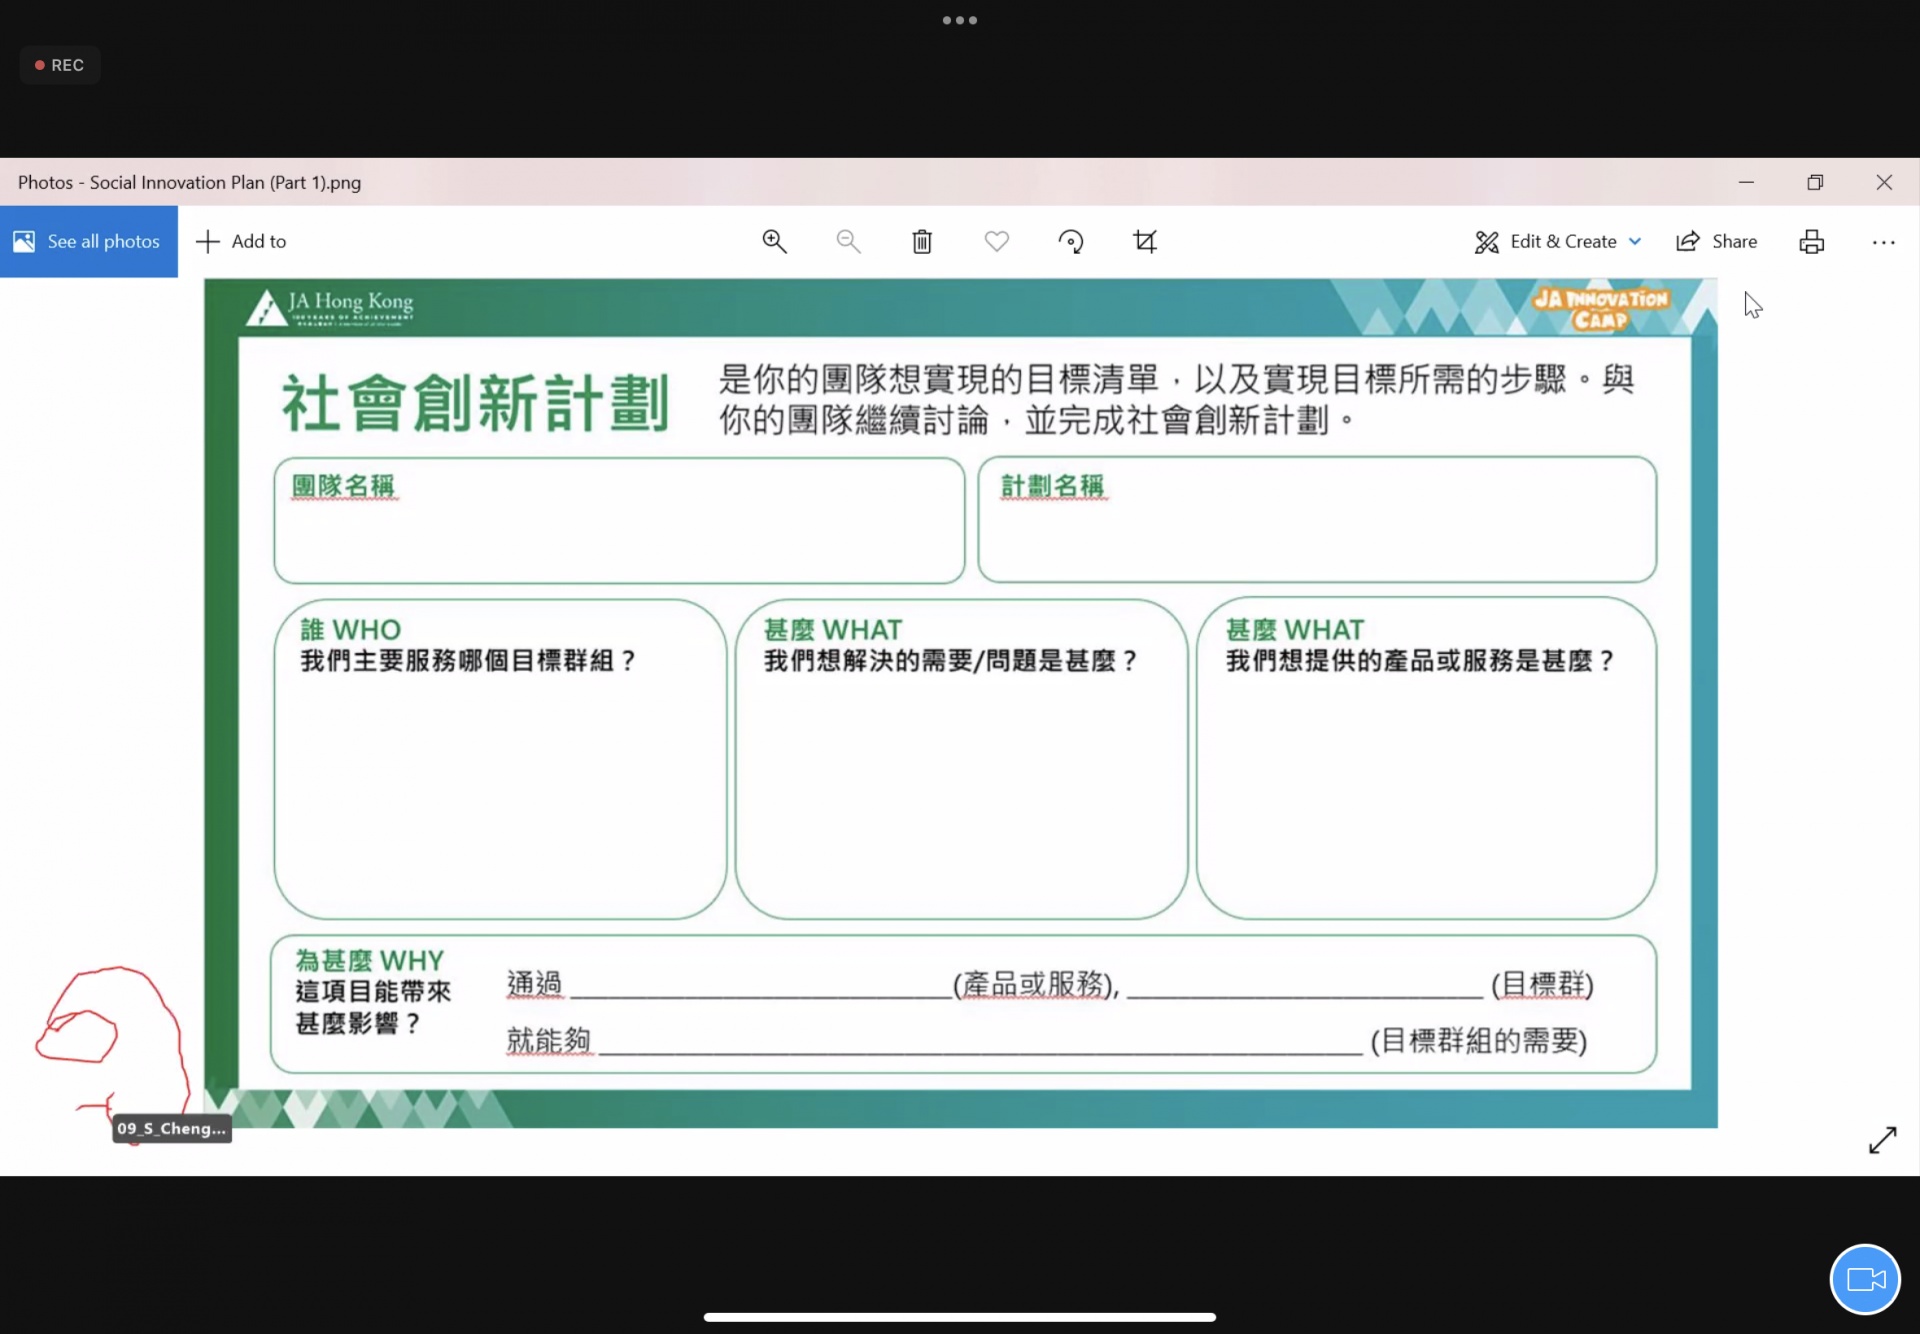Click the REC recording indicator
Screen dimensions: 1920x1334
coord(60,65)
